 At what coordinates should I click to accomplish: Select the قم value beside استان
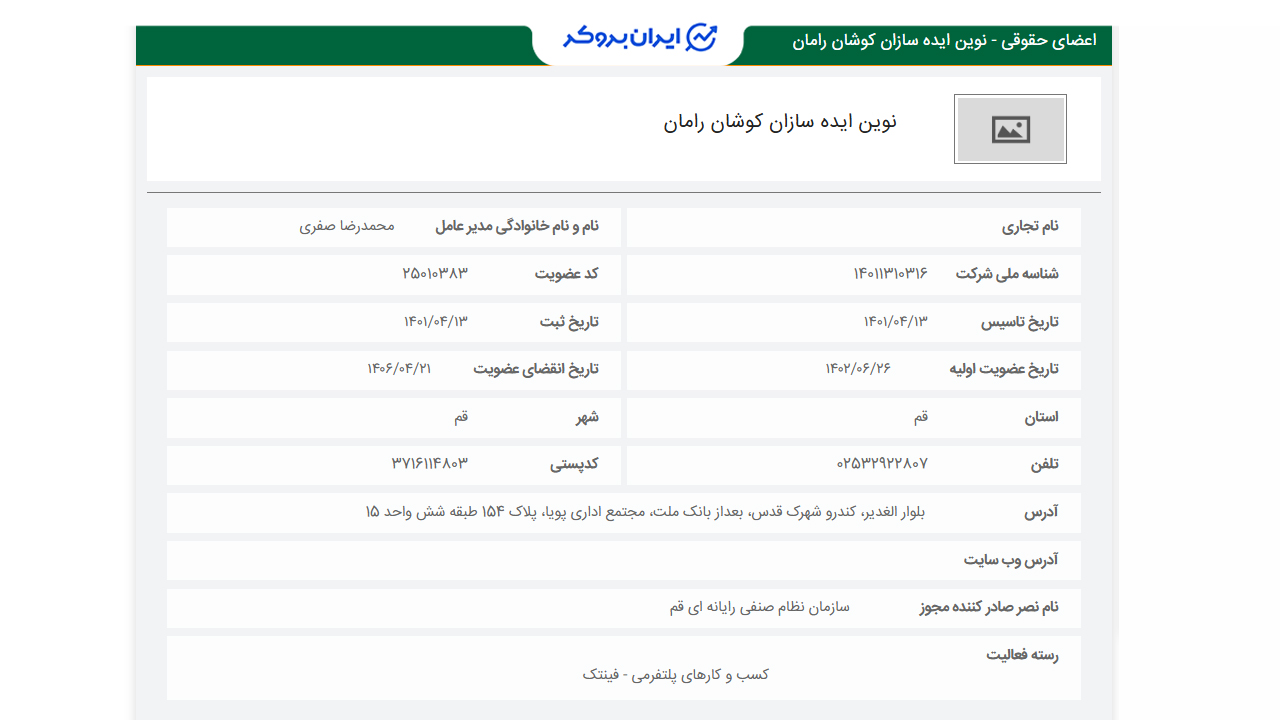921,417
